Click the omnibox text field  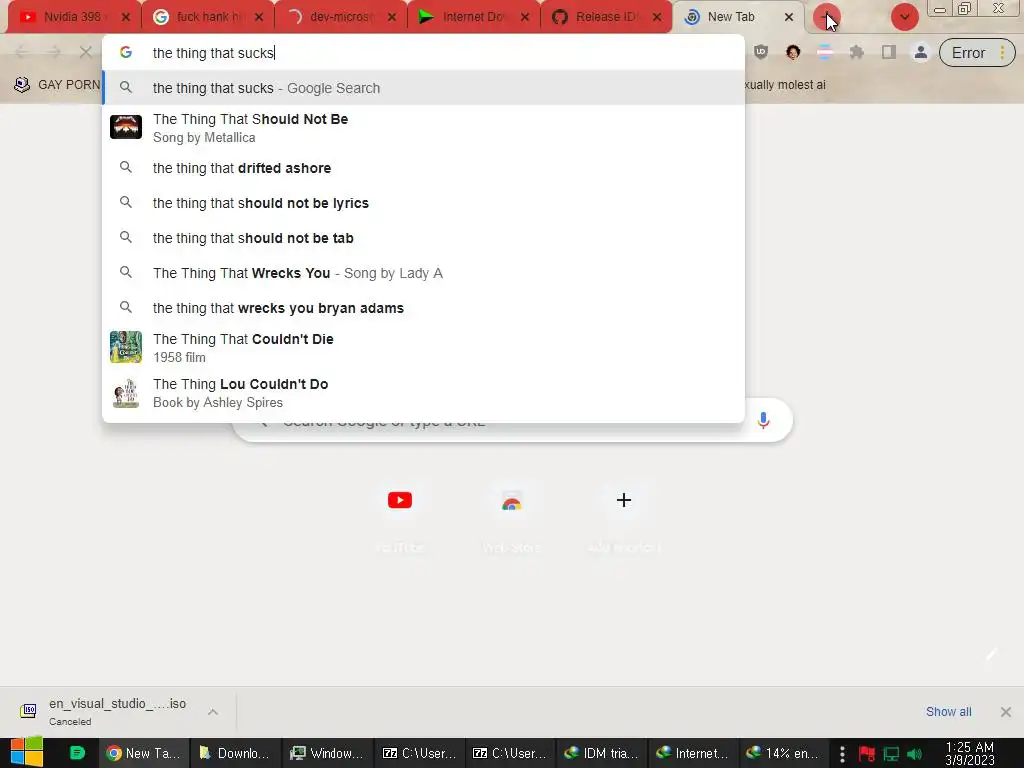(423, 53)
